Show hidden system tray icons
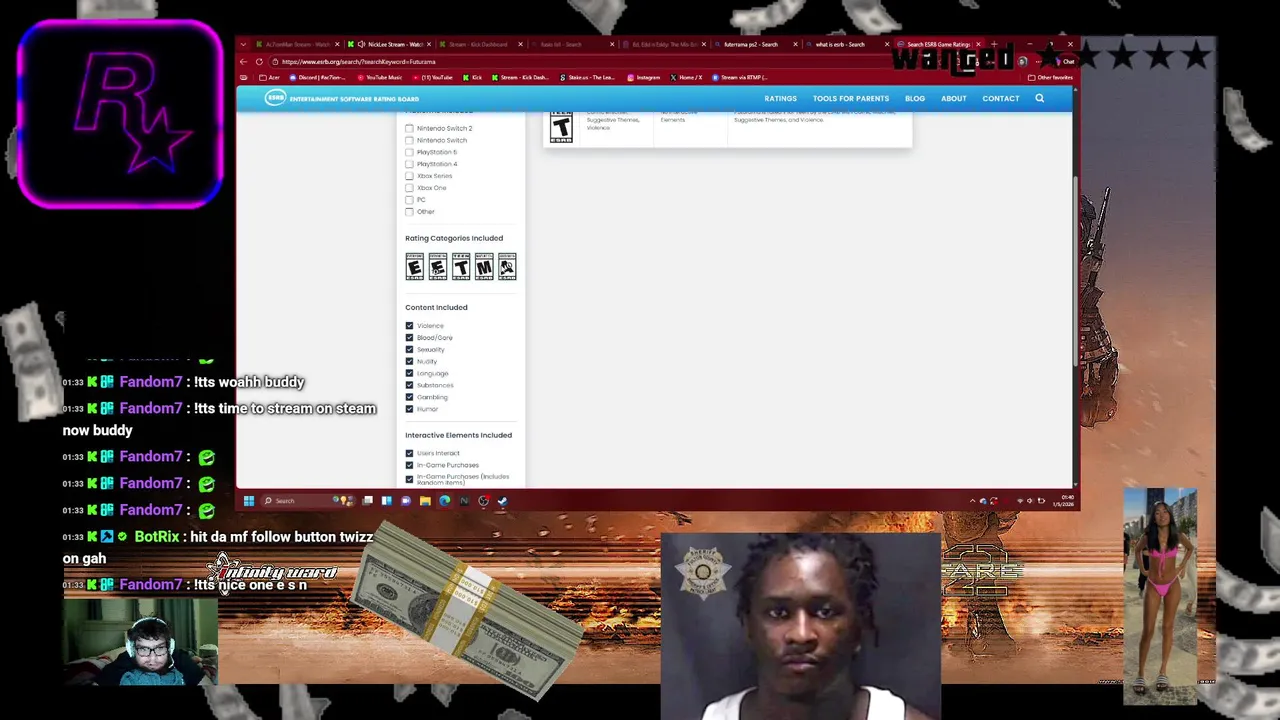This screenshot has height=720, width=1280. coord(972,501)
